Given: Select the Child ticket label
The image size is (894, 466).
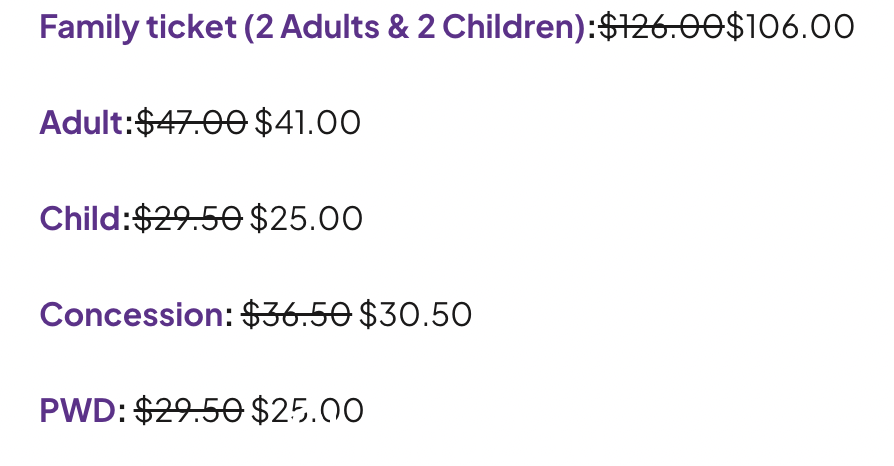Looking at the screenshot, I should pyautogui.click(x=79, y=218).
